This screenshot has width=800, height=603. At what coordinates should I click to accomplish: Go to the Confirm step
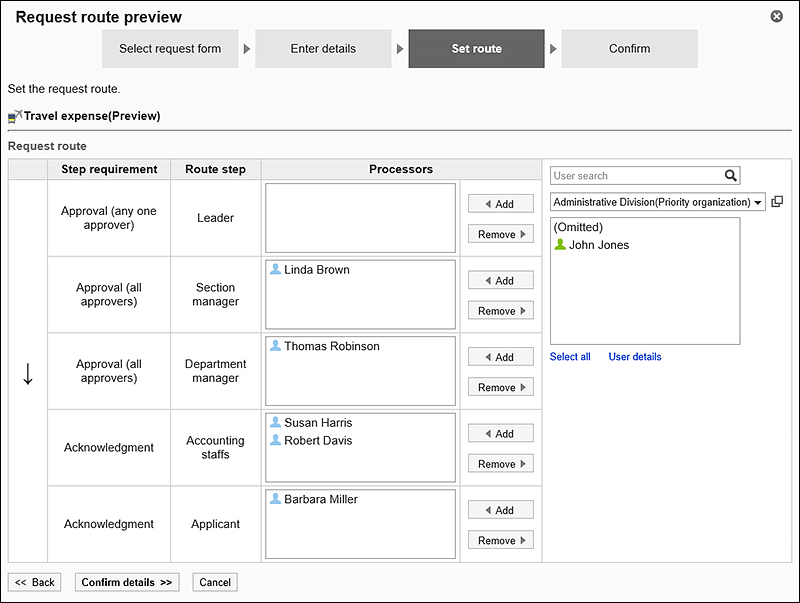630,48
